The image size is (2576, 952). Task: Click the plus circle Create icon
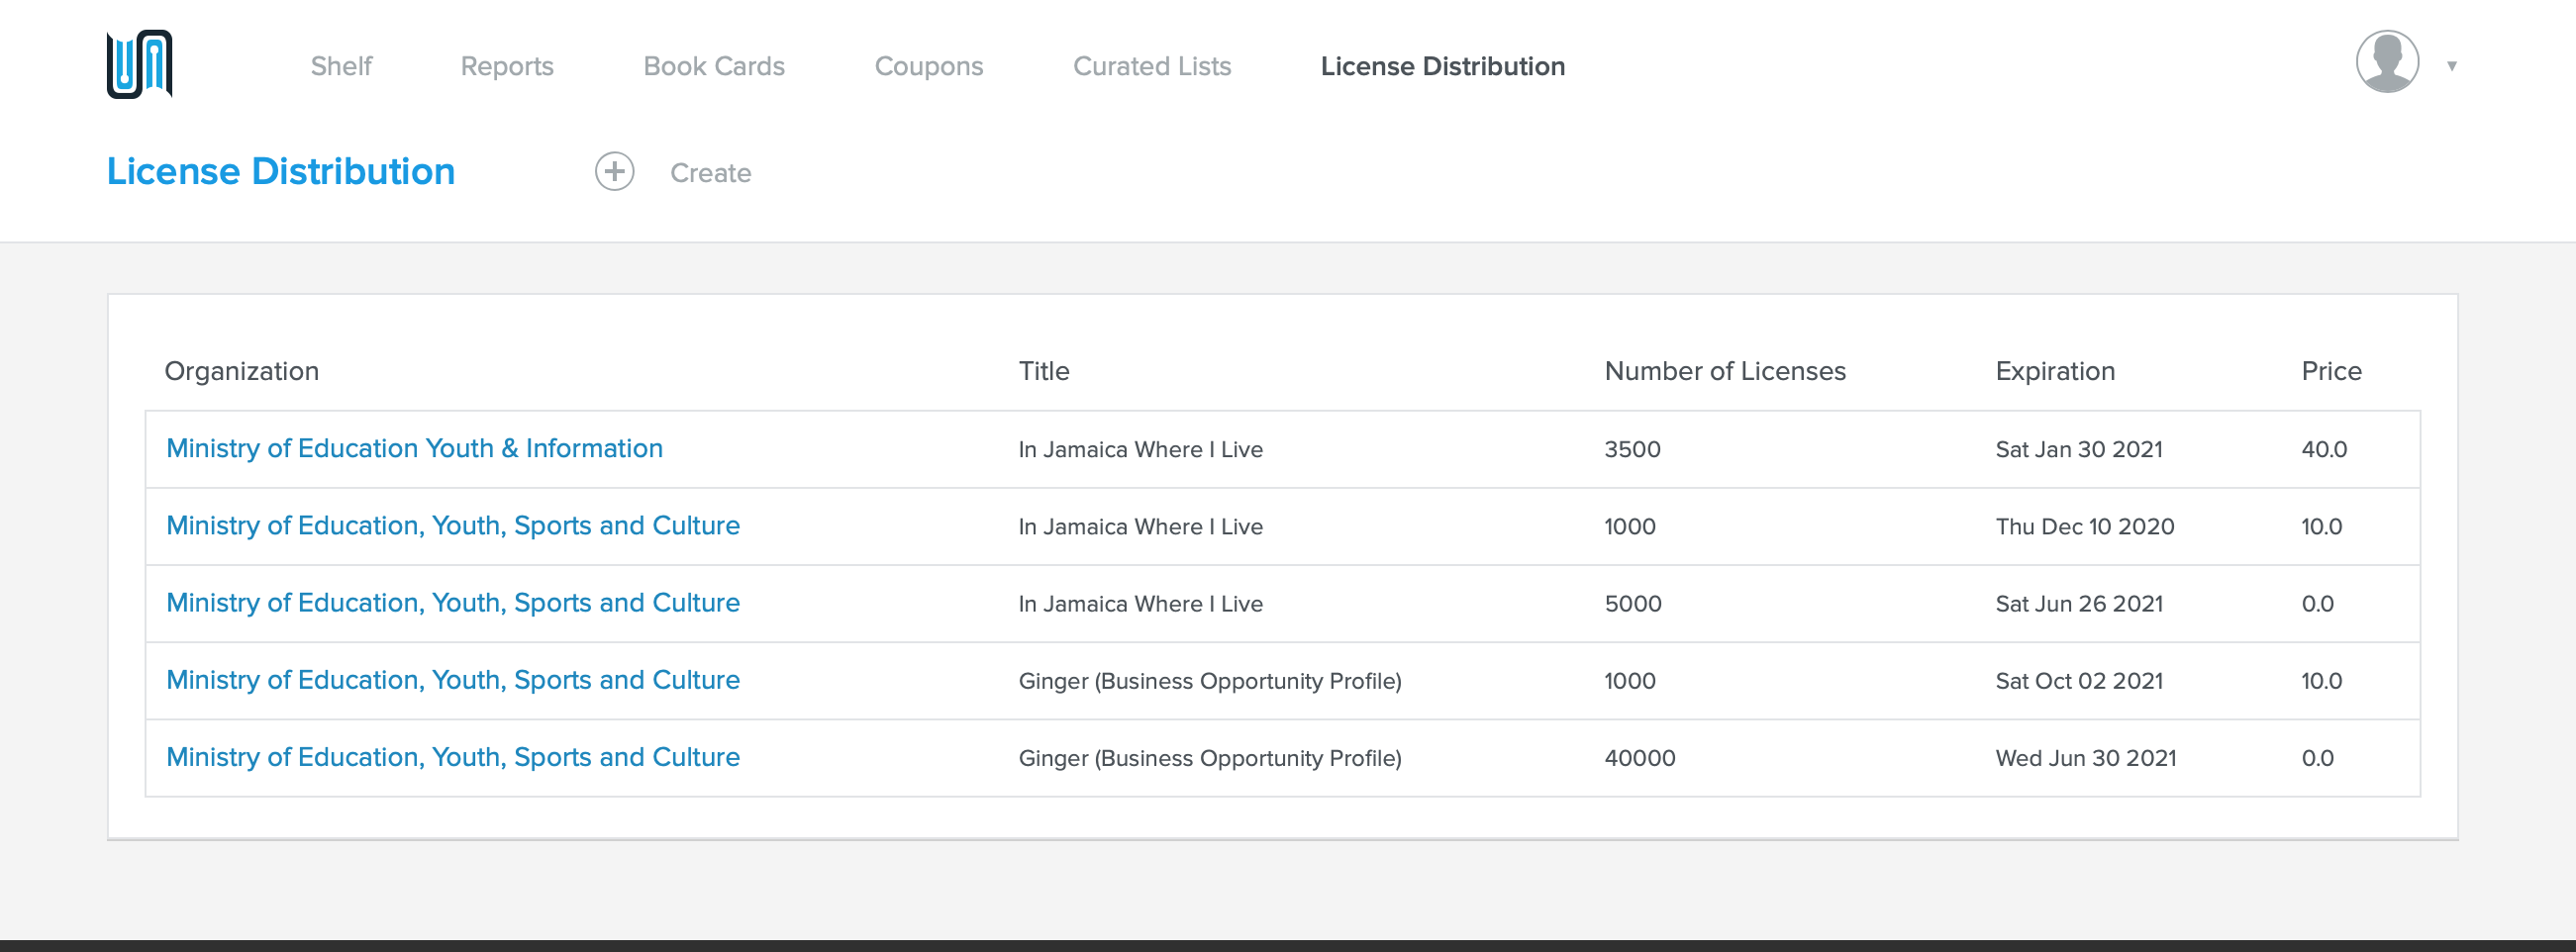coord(614,172)
